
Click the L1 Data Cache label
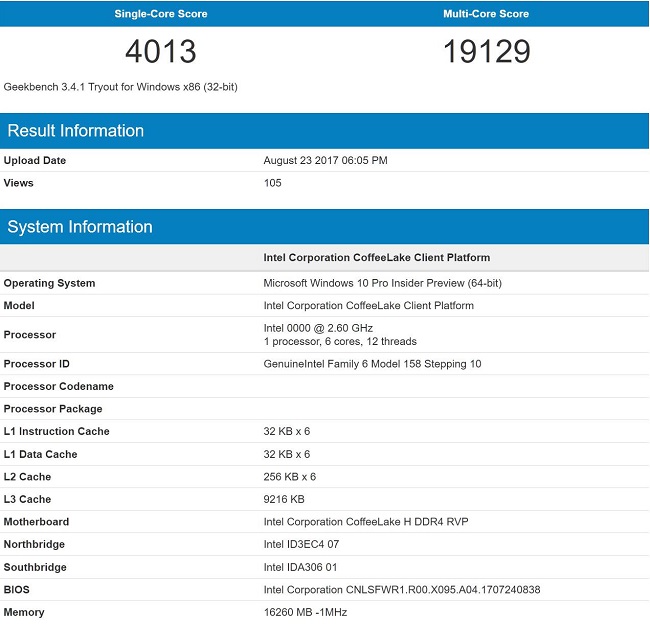[40, 454]
